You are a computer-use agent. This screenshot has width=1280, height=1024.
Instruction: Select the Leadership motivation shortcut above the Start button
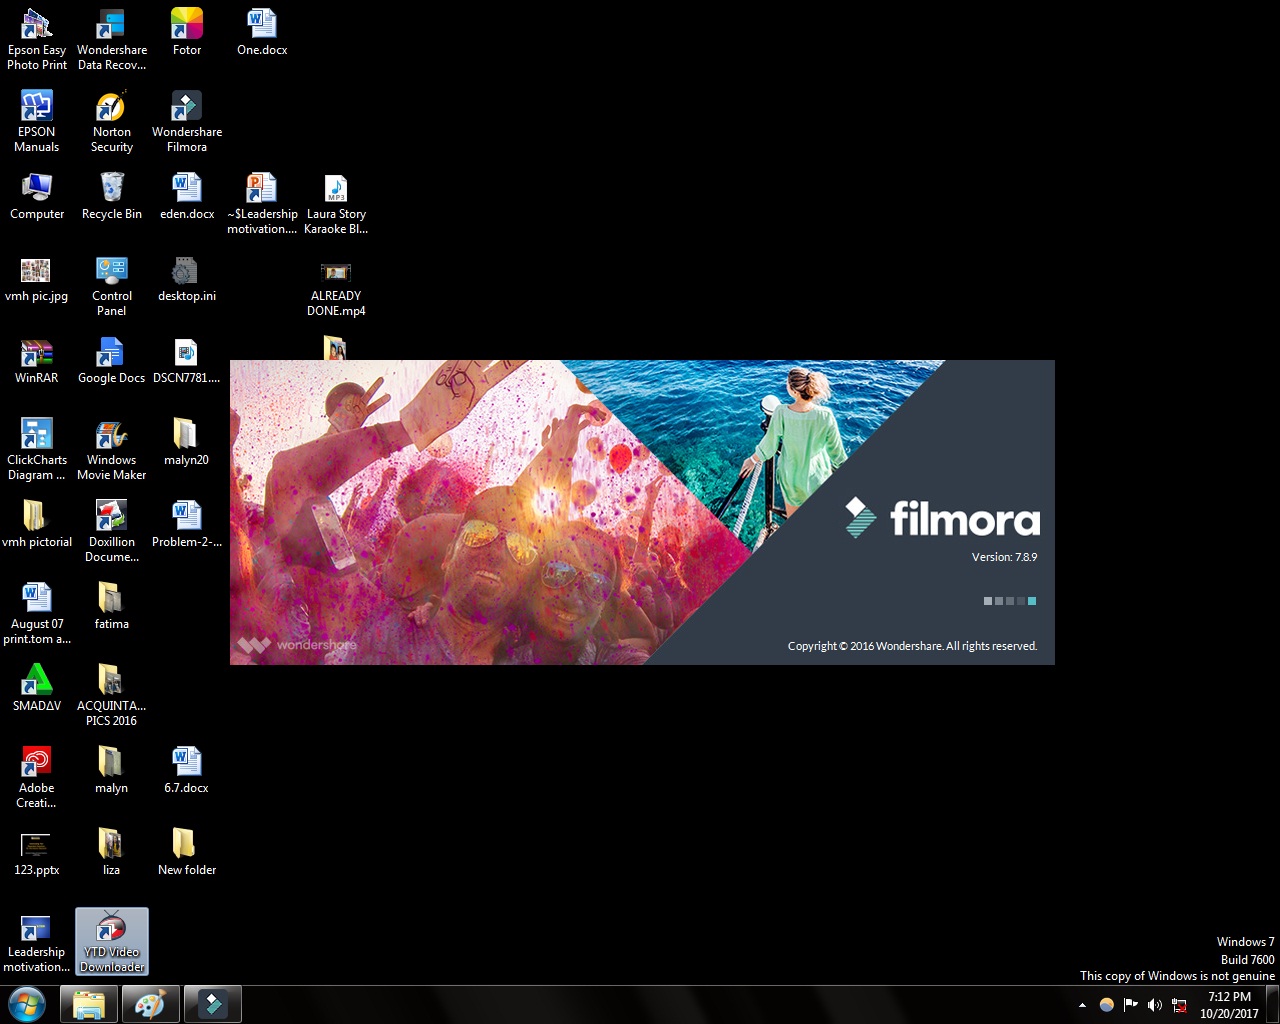[x=37, y=942]
